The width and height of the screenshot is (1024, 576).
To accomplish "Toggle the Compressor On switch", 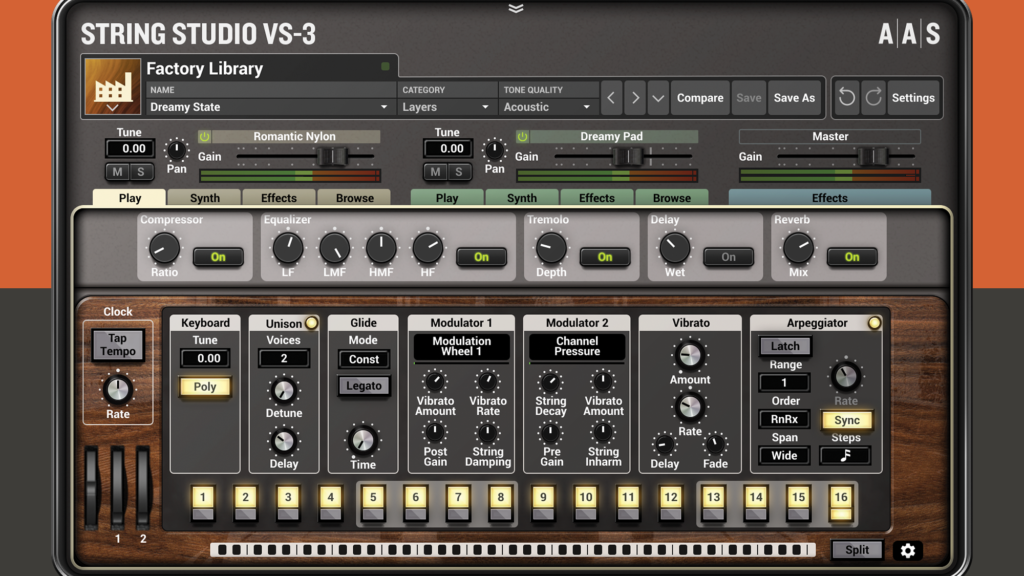I will [218, 257].
